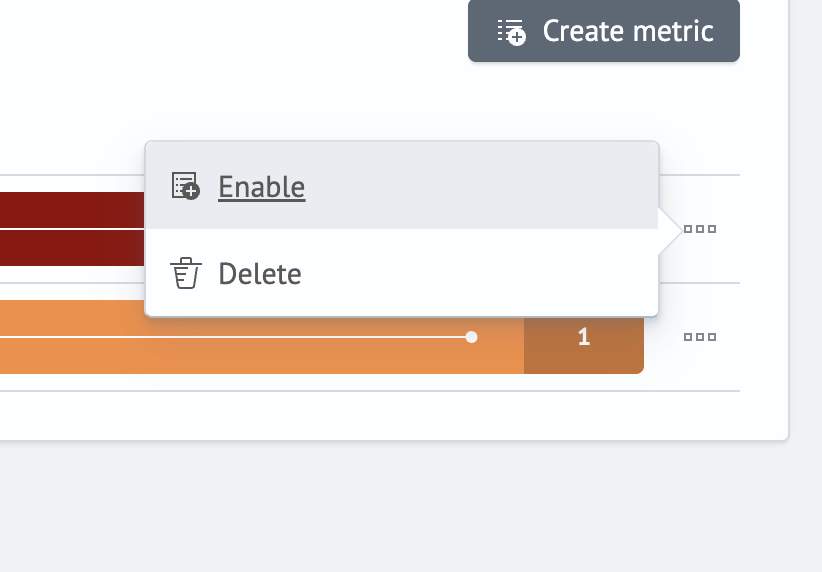Open the three-dot menu on the red row

[x=700, y=229]
